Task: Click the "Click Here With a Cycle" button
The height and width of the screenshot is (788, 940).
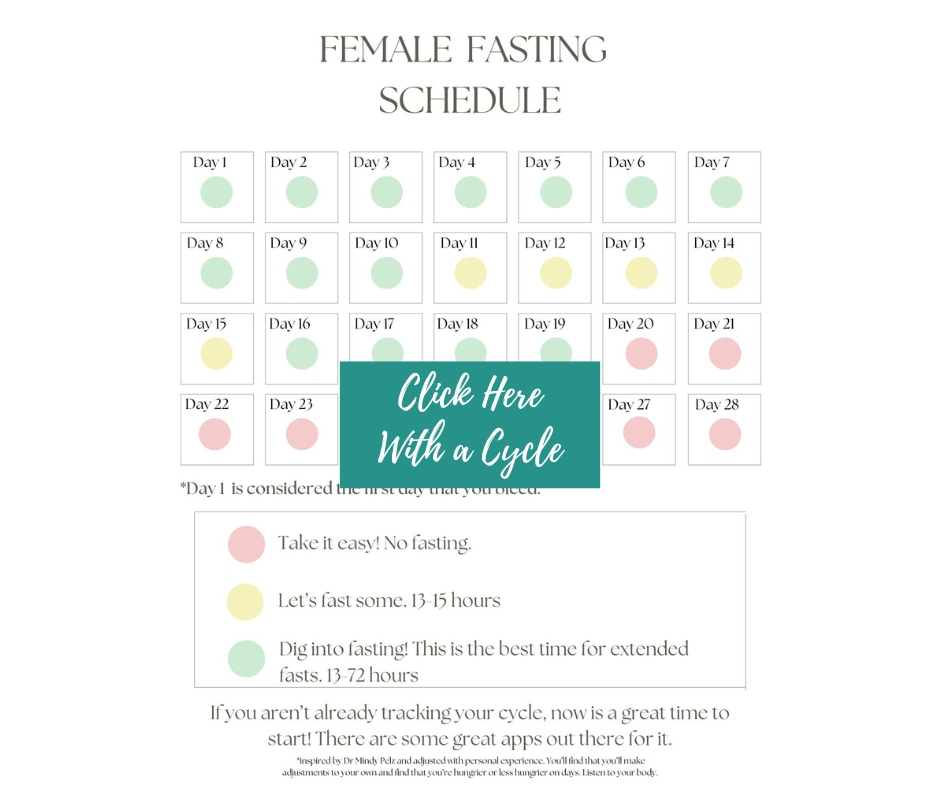Action: pos(470,425)
